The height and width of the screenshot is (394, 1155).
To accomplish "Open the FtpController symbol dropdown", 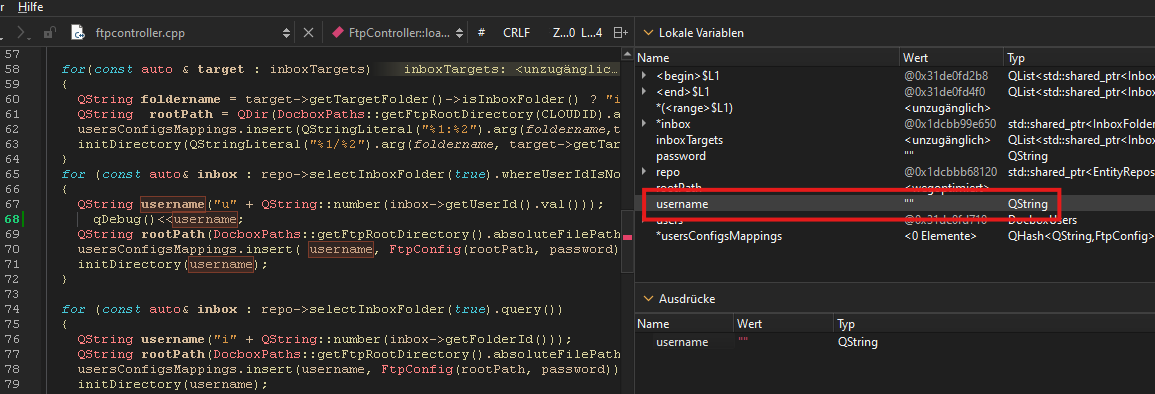I will 460,33.
